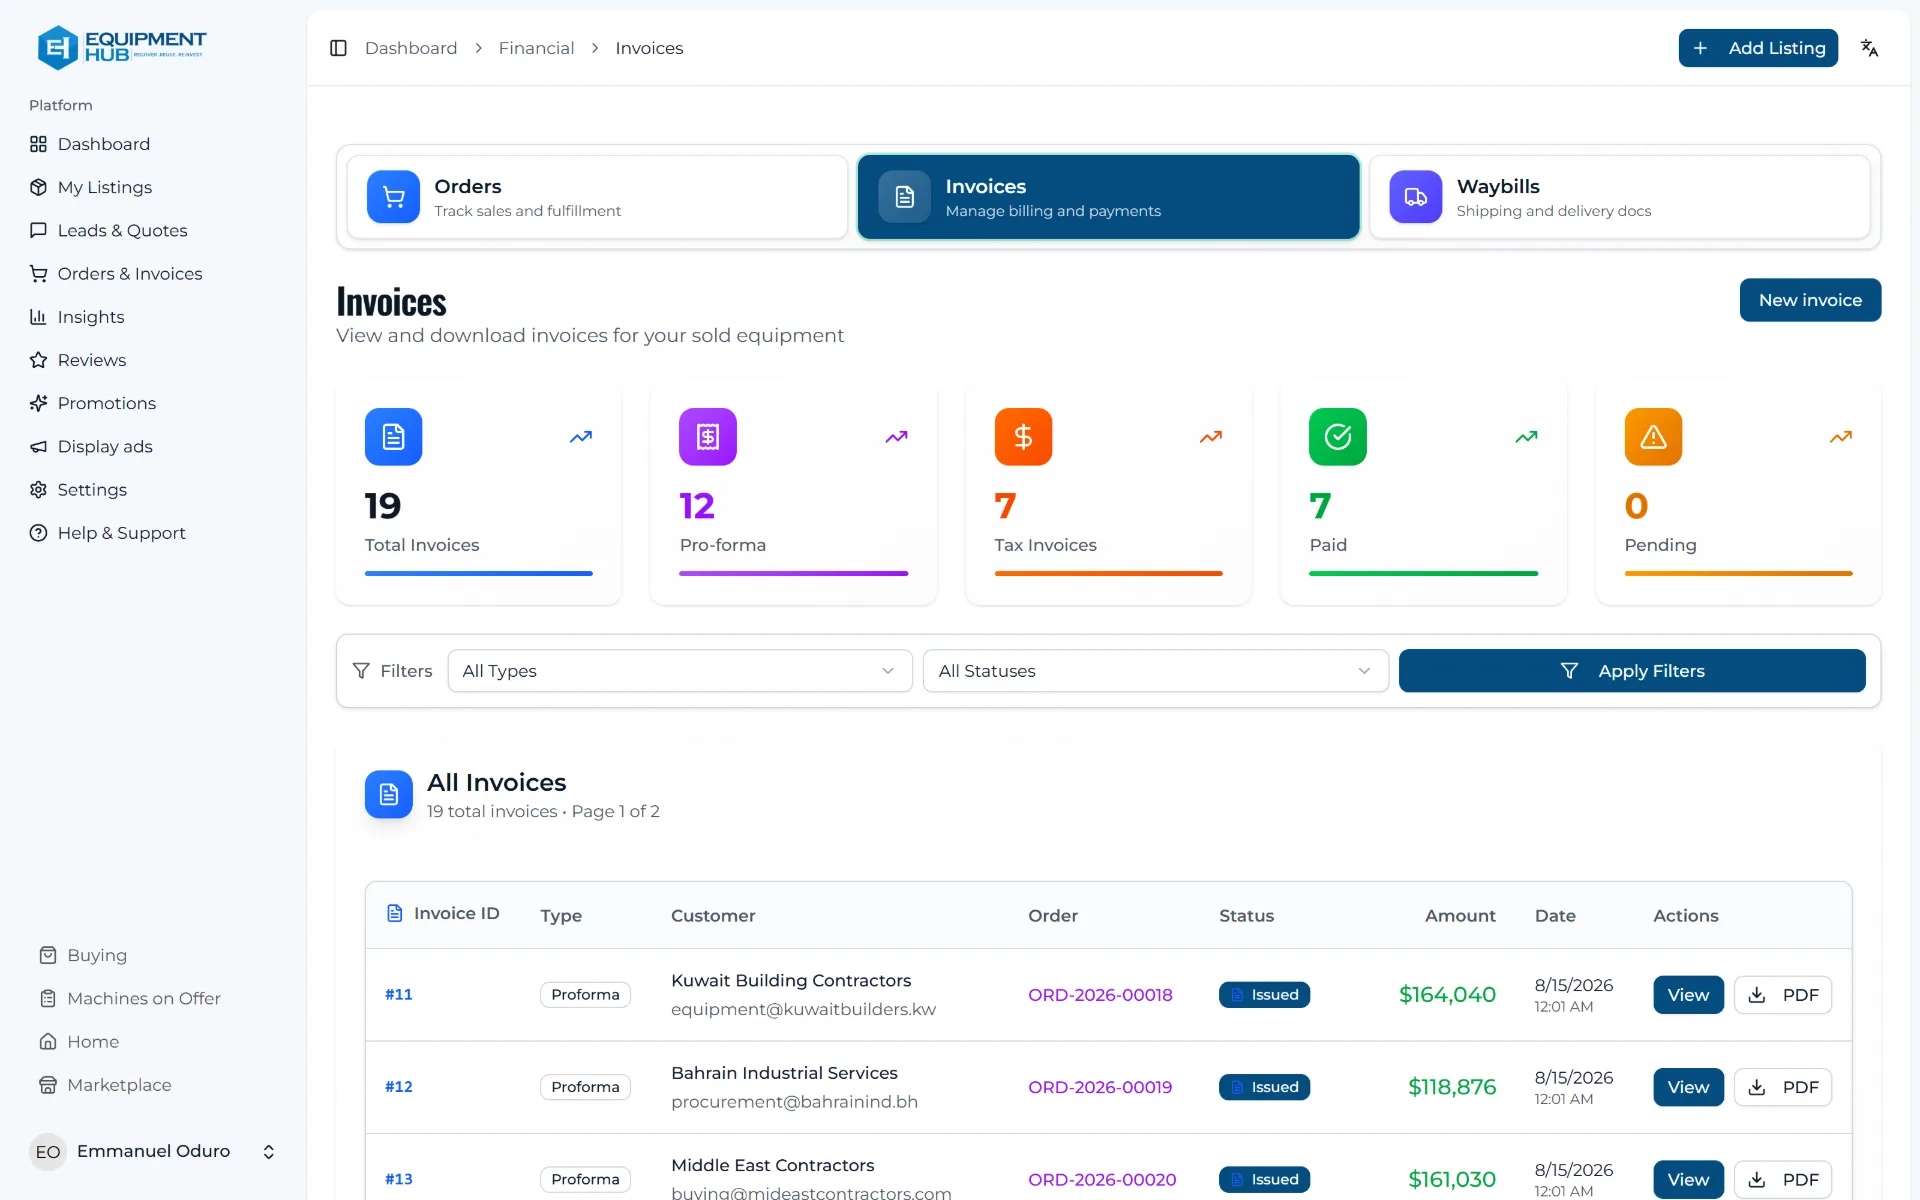1920x1200 pixels.
Task: Click the trend arrow on Pending card
Action: point(1841,437)
